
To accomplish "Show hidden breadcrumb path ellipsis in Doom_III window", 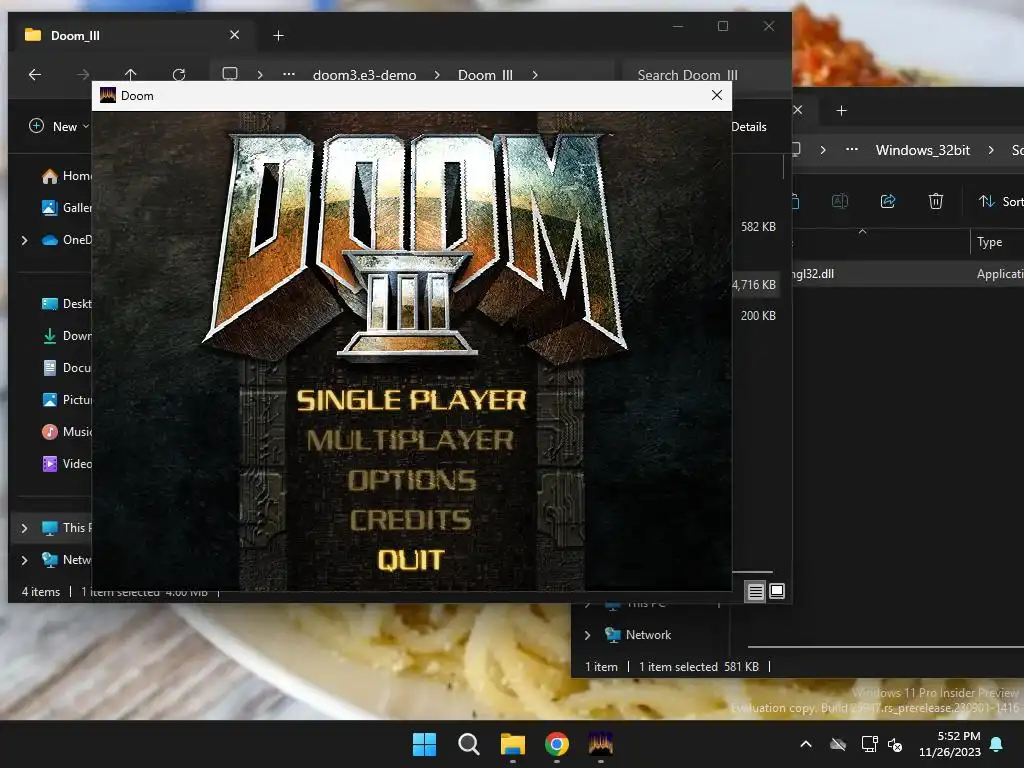I will (289, 74).
